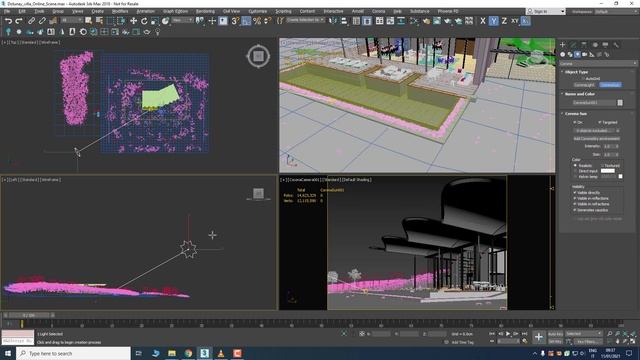
Task: Activate the Select and Move tool
Action: click(x=133, y=21)
